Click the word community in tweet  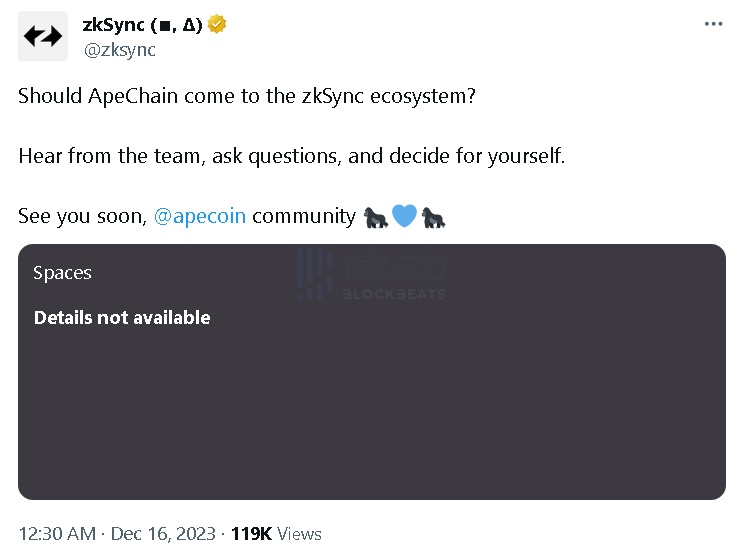[304, 216]
